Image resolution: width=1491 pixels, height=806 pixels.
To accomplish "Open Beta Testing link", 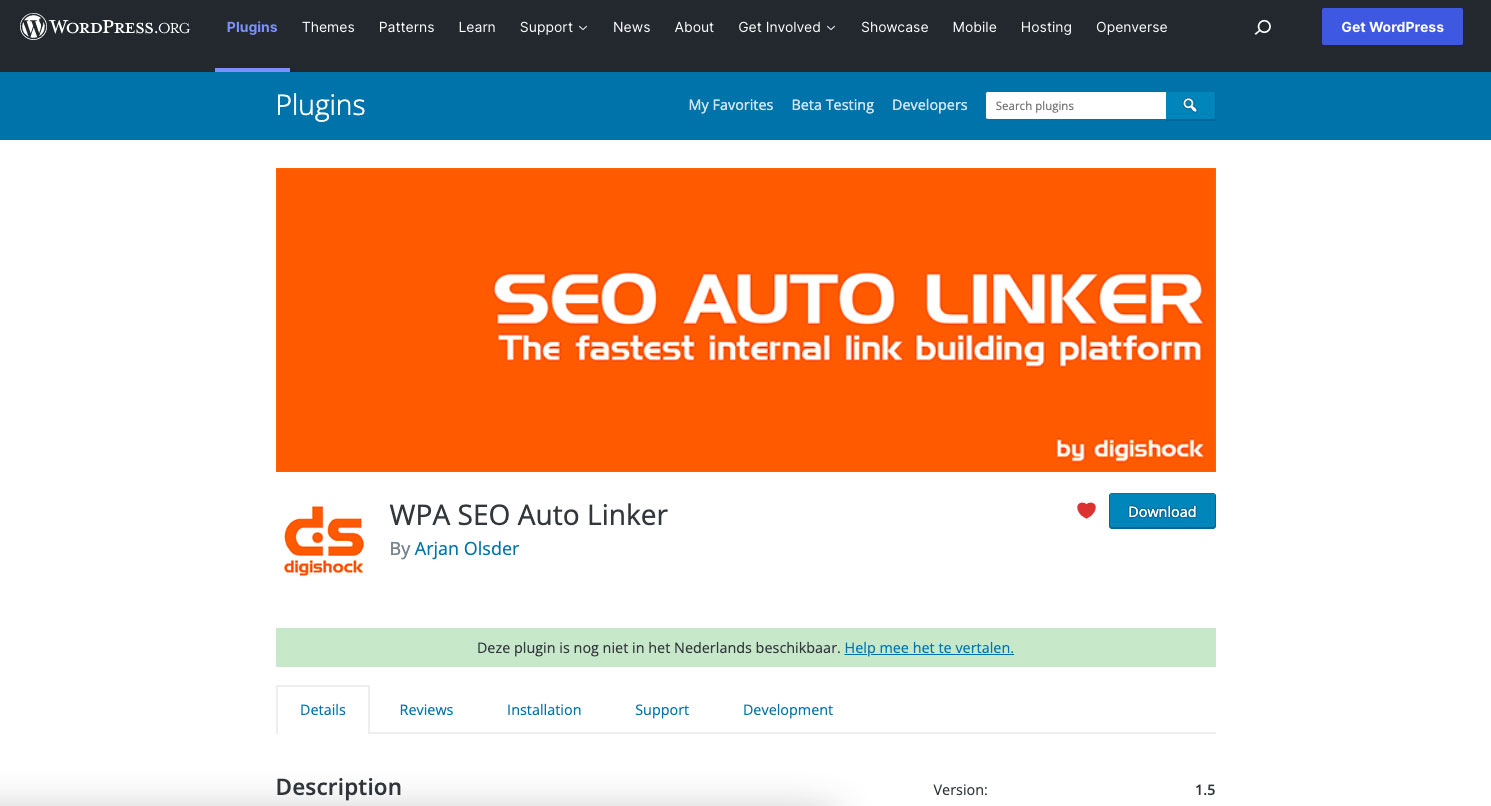I will [x=833, y=105].
